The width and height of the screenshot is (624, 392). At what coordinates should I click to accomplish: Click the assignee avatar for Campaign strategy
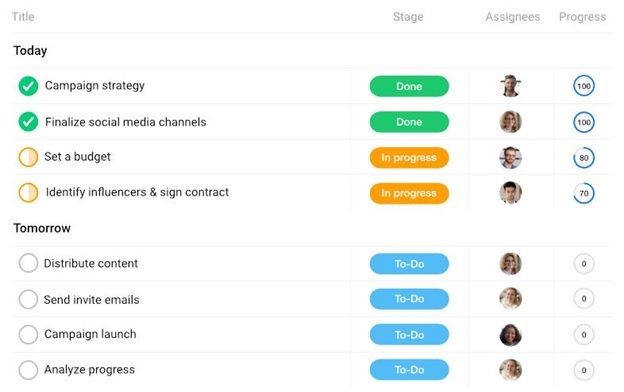click(x=510, y=86)
